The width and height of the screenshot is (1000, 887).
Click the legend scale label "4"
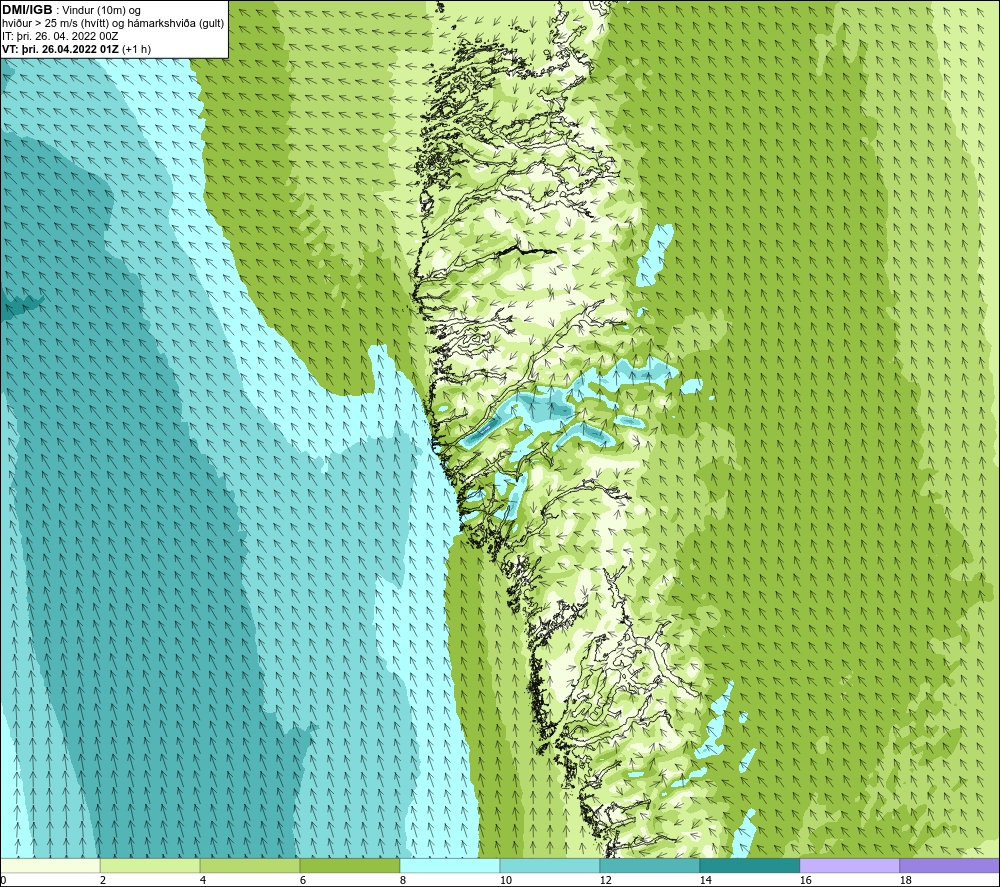point(203,881)
